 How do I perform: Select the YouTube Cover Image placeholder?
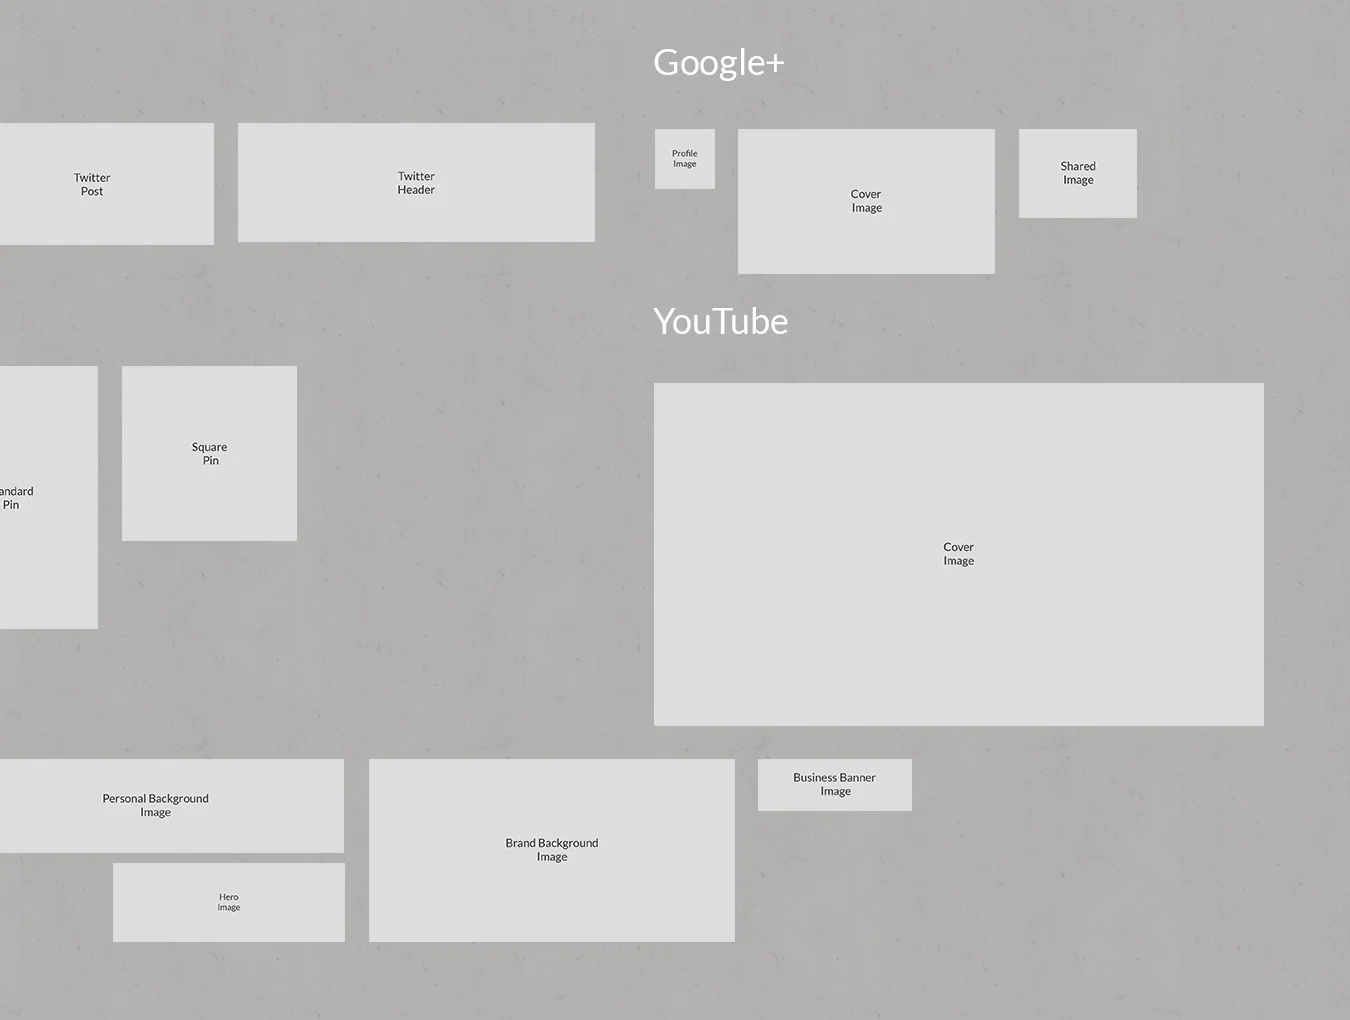tap(959, 554)
